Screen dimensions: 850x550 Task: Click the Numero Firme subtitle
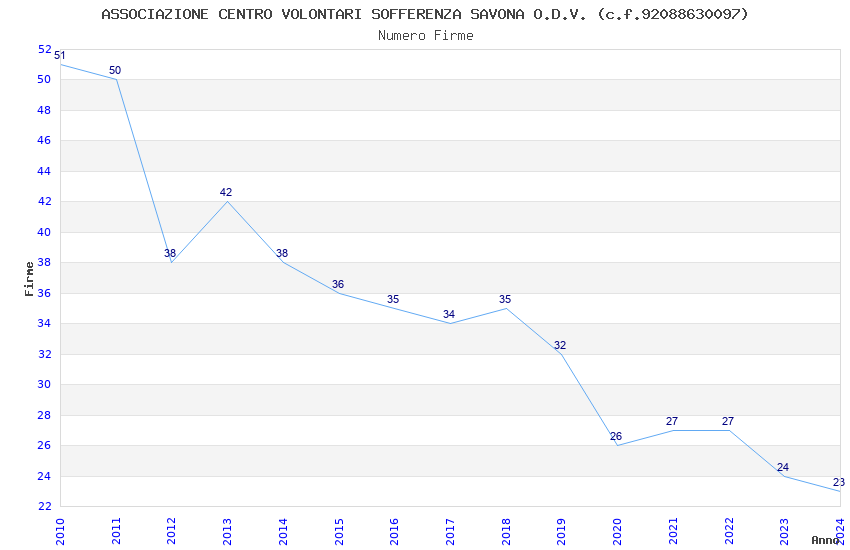tap(426, 35)
